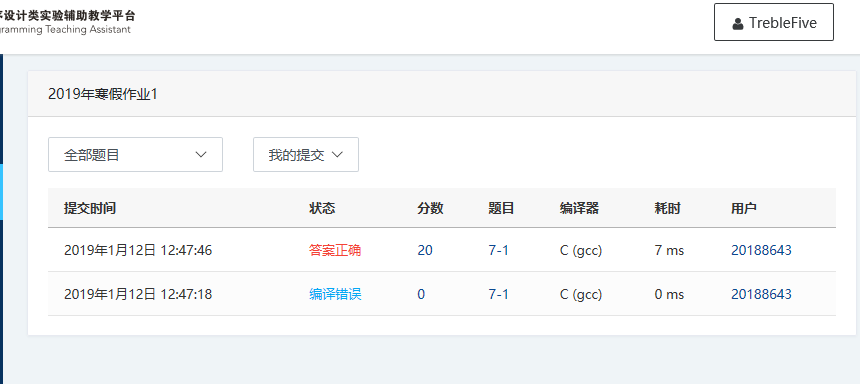
Task: Click the 7 ms runtime value
Action: tap(669, 250)
